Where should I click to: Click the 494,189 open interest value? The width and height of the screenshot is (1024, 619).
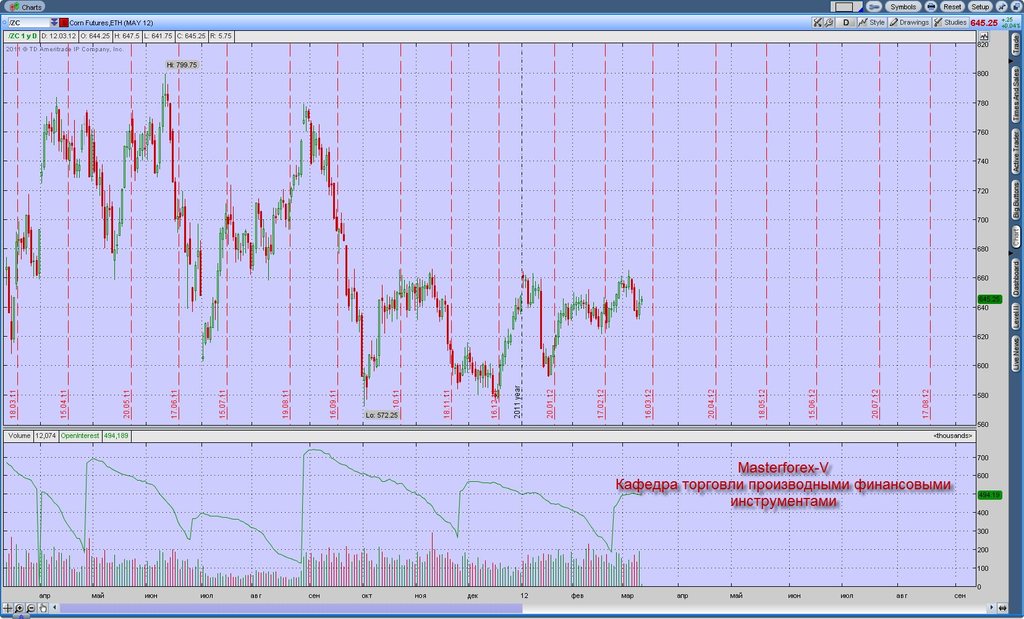116,436
